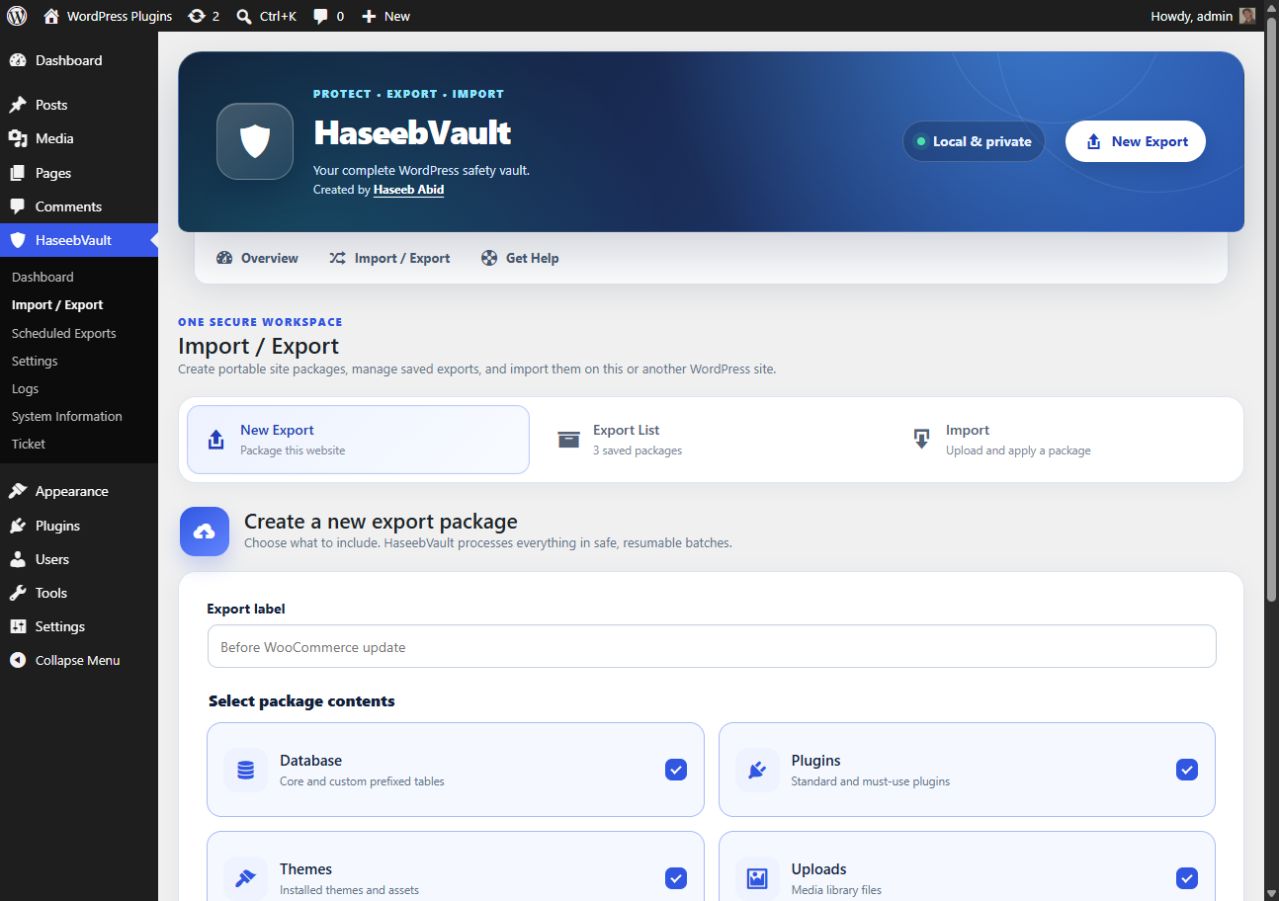Click the Database stack icon
This screenshot has width=1279, height=901.
click(x=245, y=770)
